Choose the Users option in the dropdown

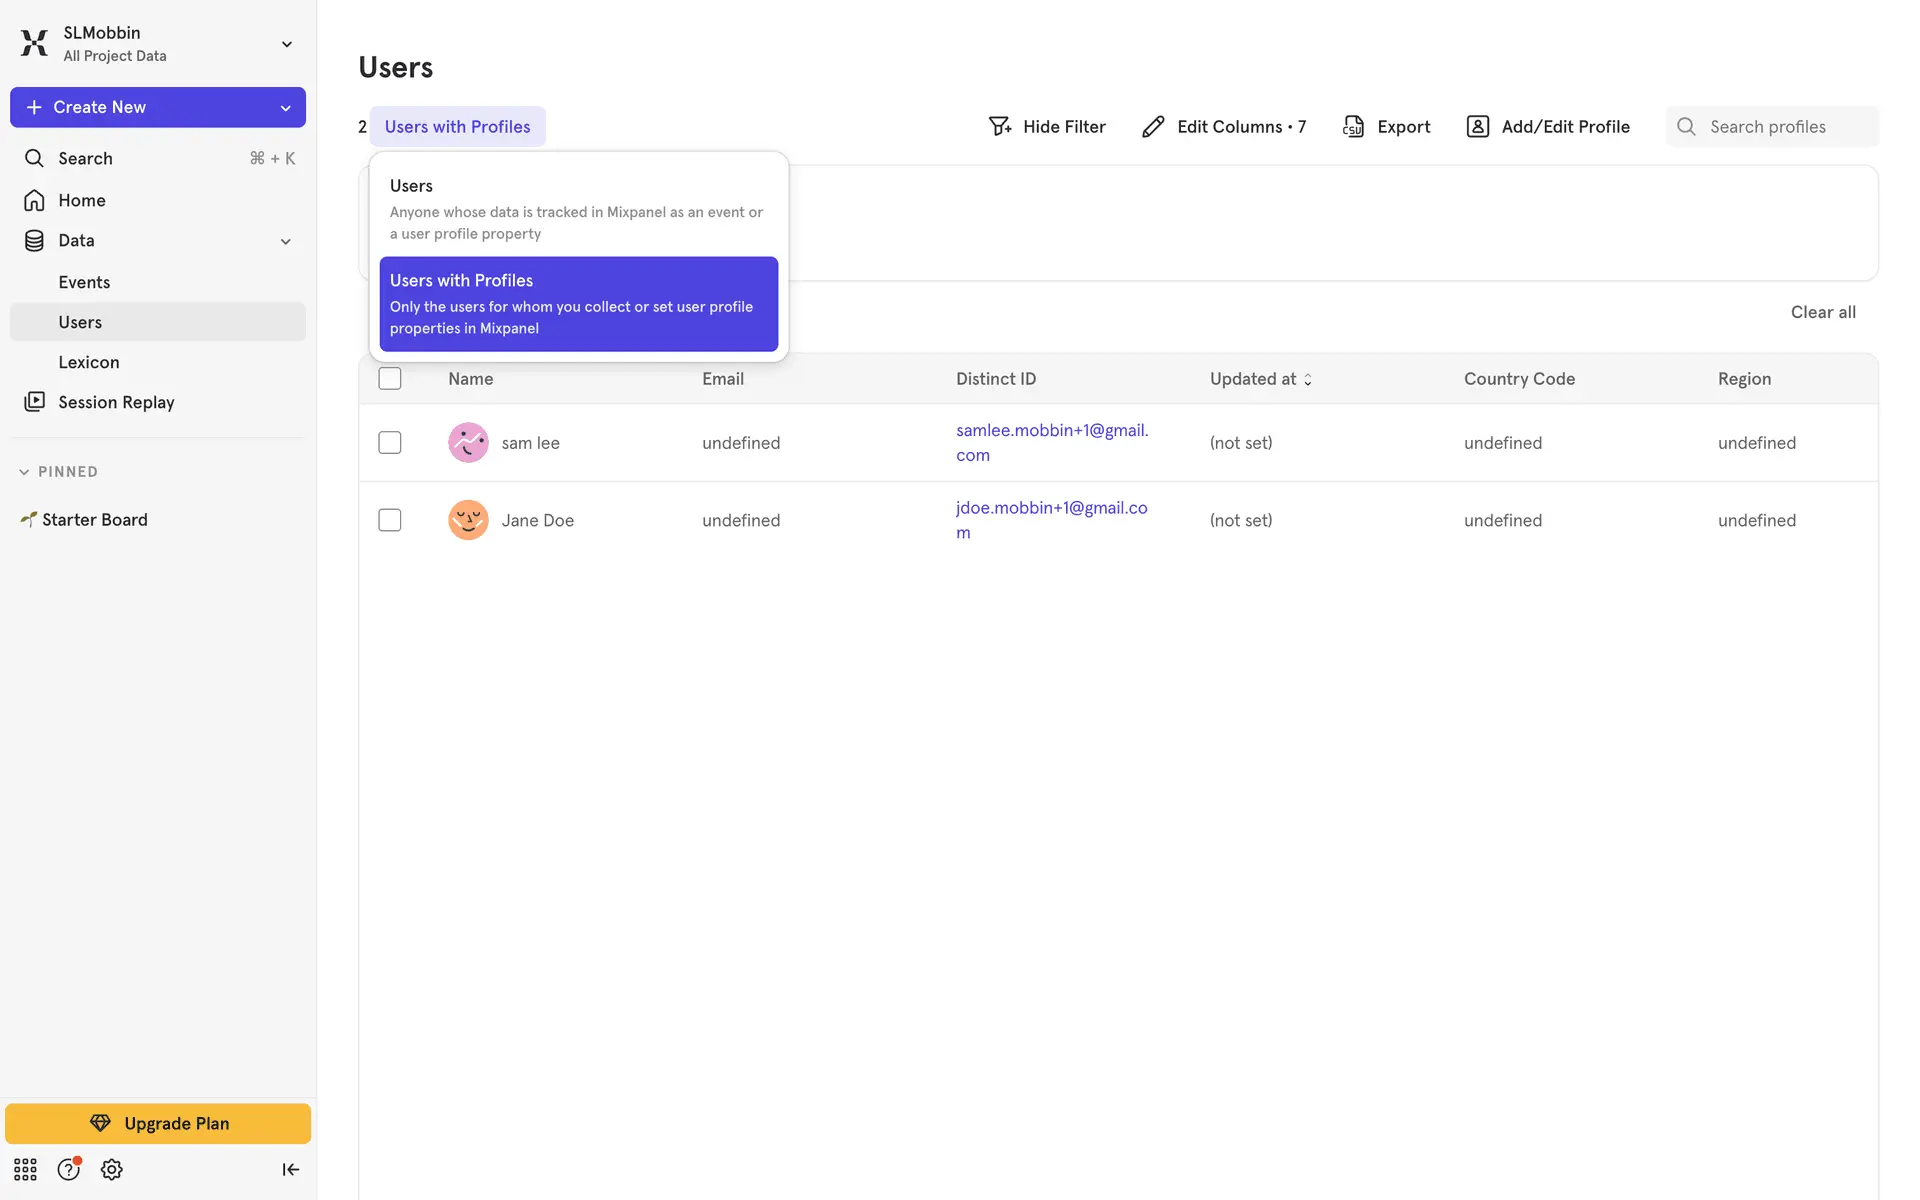[x=578, y=208]
